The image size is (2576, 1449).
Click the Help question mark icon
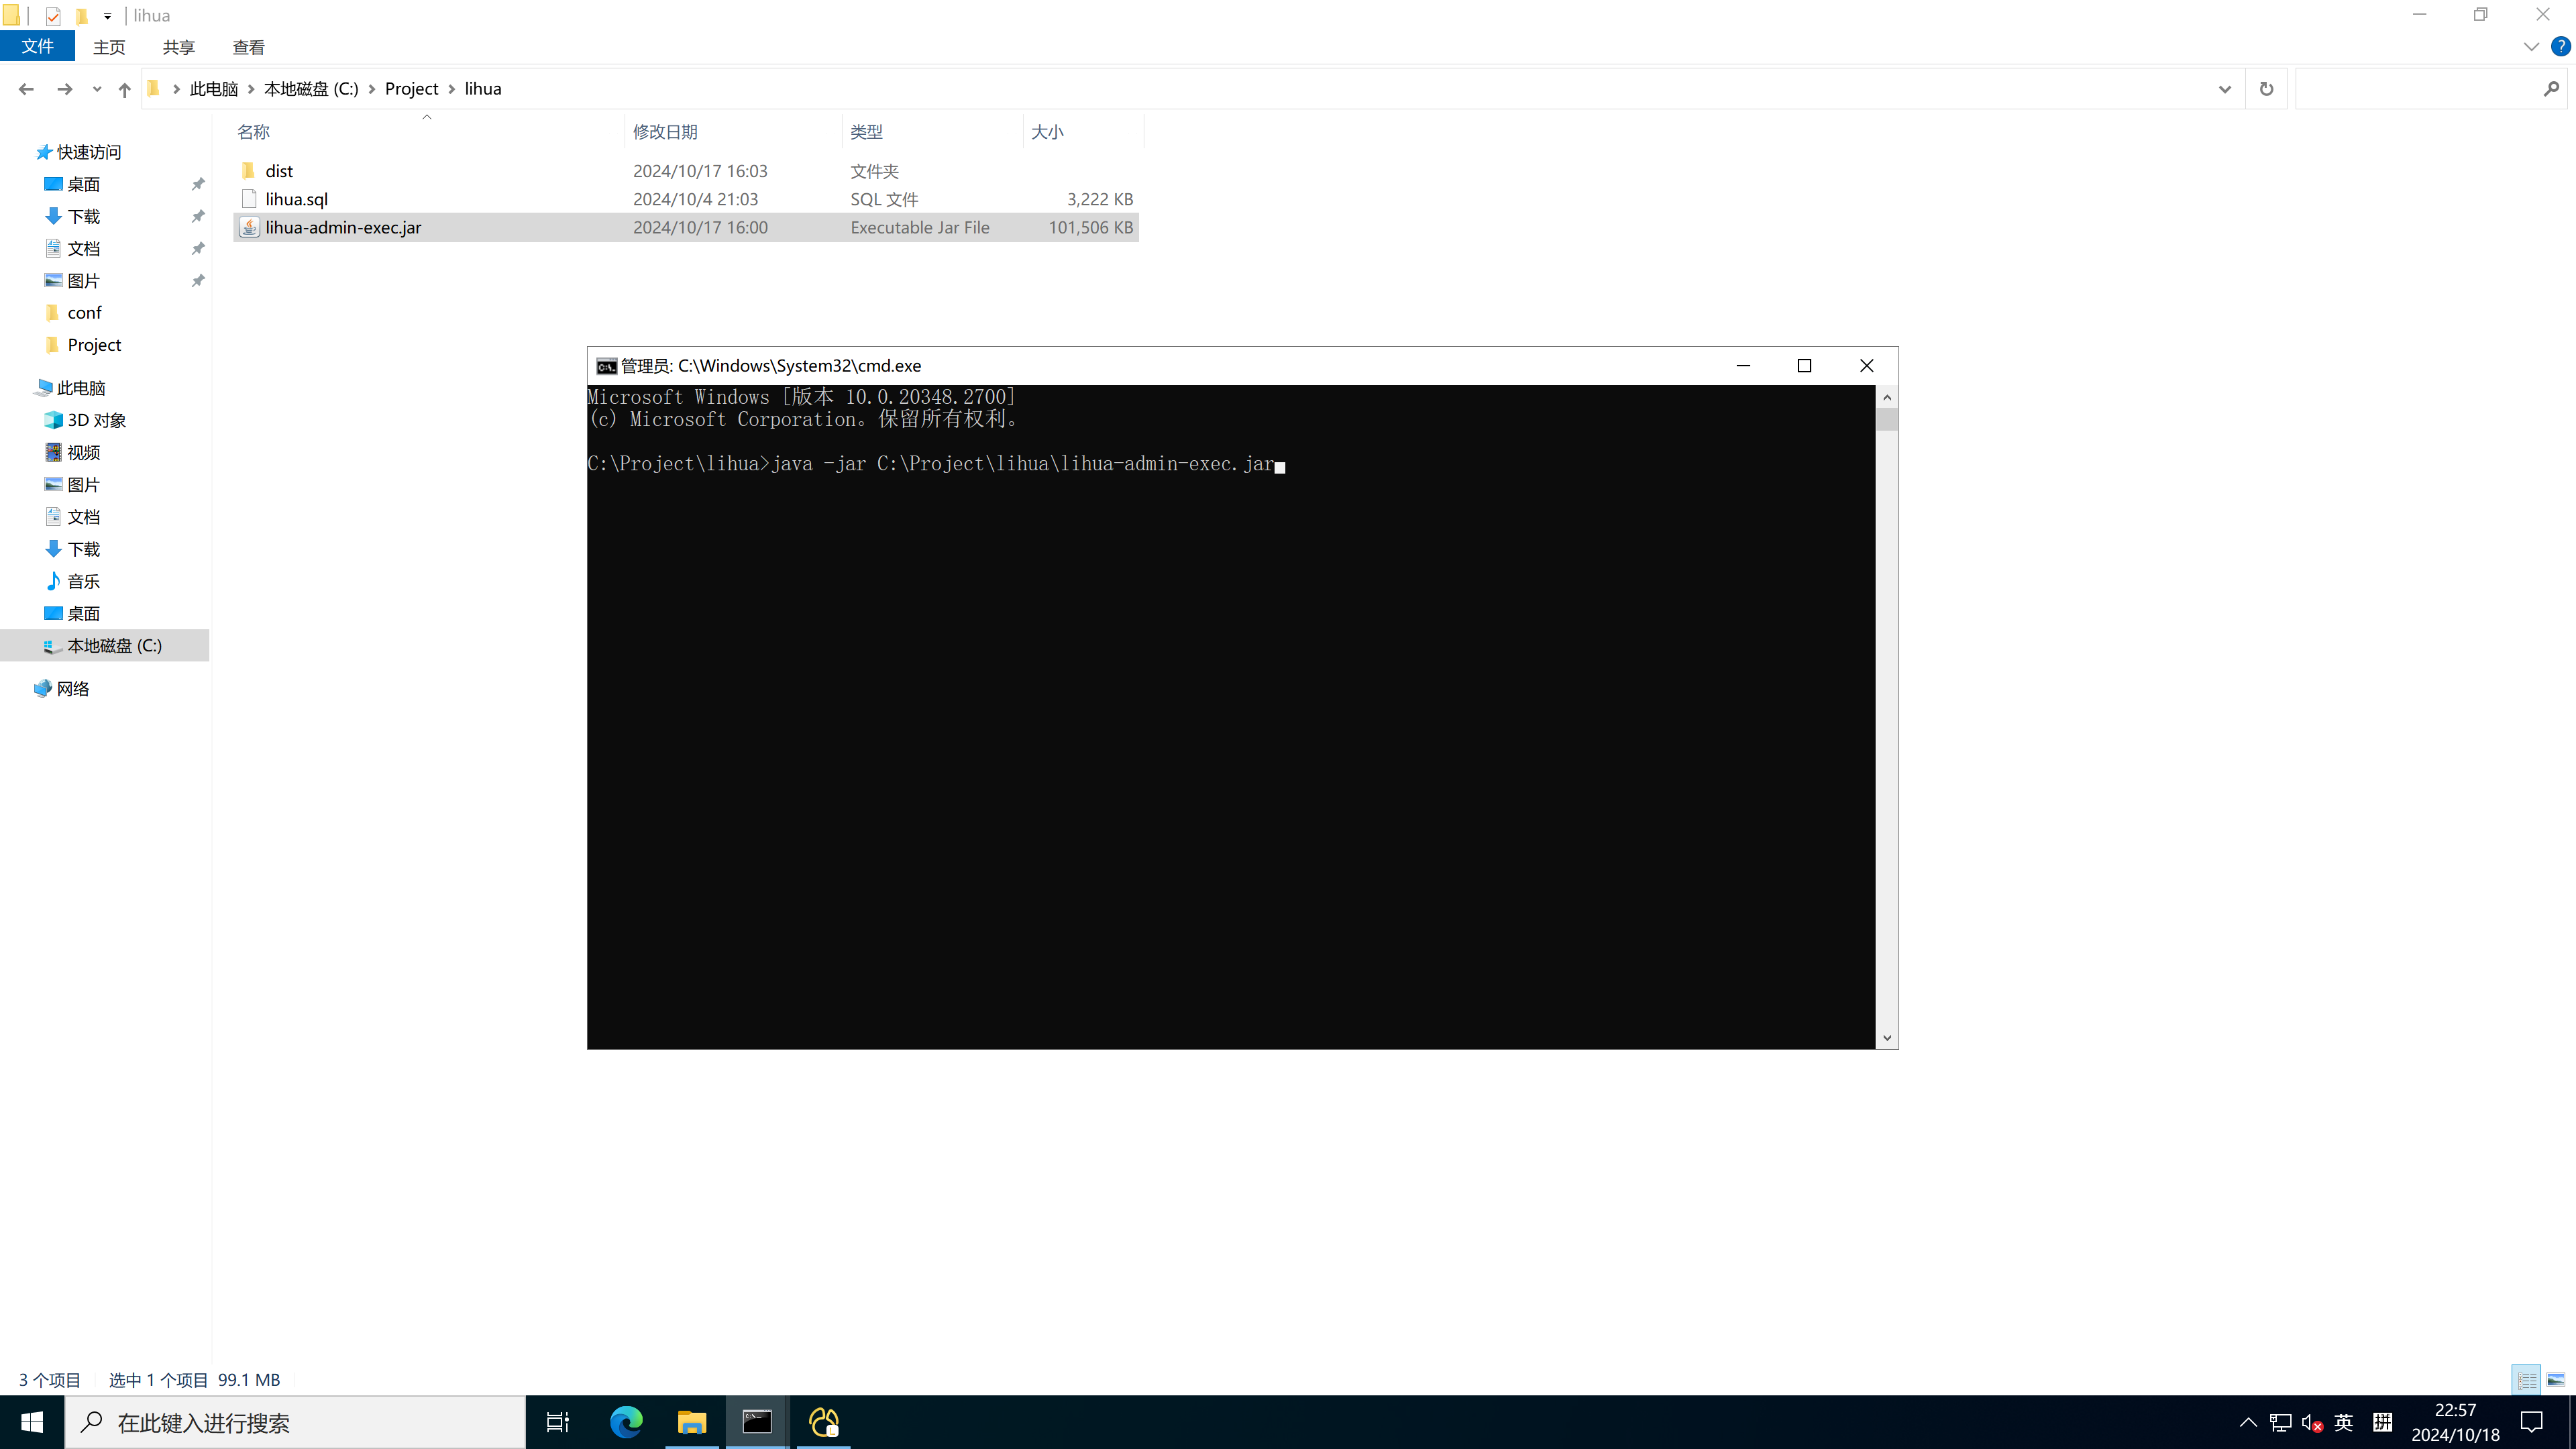click(x=2560, y=46)
